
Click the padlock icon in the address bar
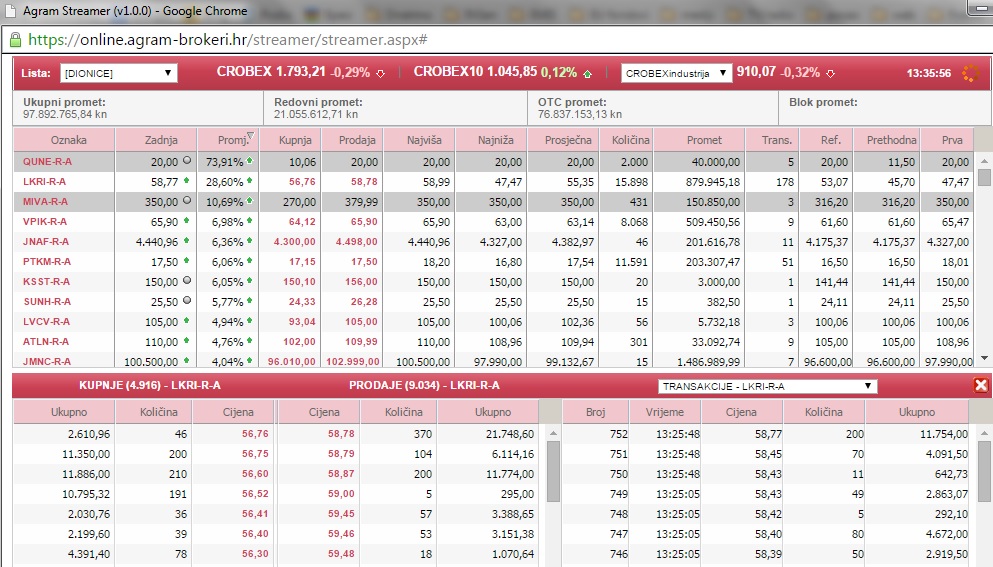click(x=14, y=40)
